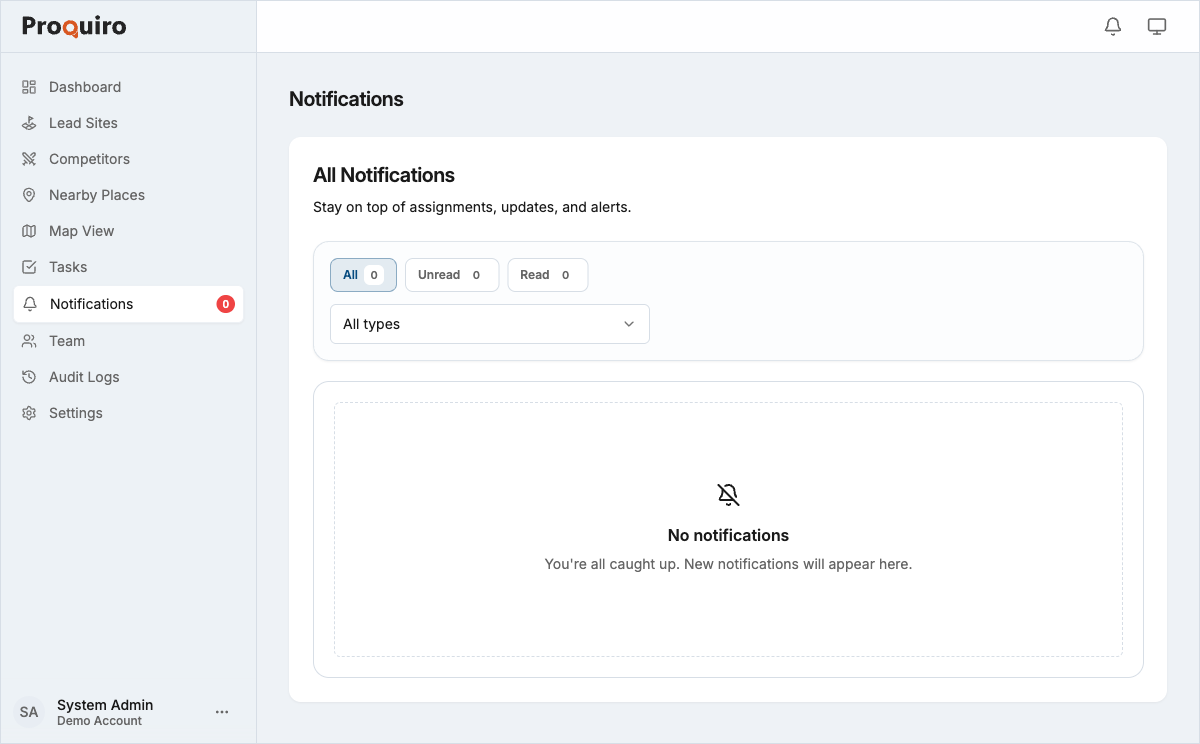Select the Competitors icon in sidebar

(x=30, y=159)
